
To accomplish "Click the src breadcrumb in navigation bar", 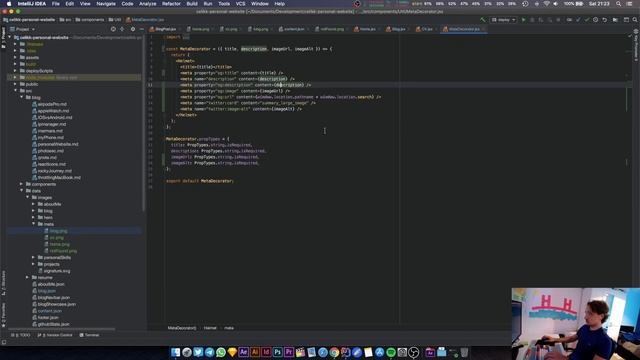I will 65,20.
